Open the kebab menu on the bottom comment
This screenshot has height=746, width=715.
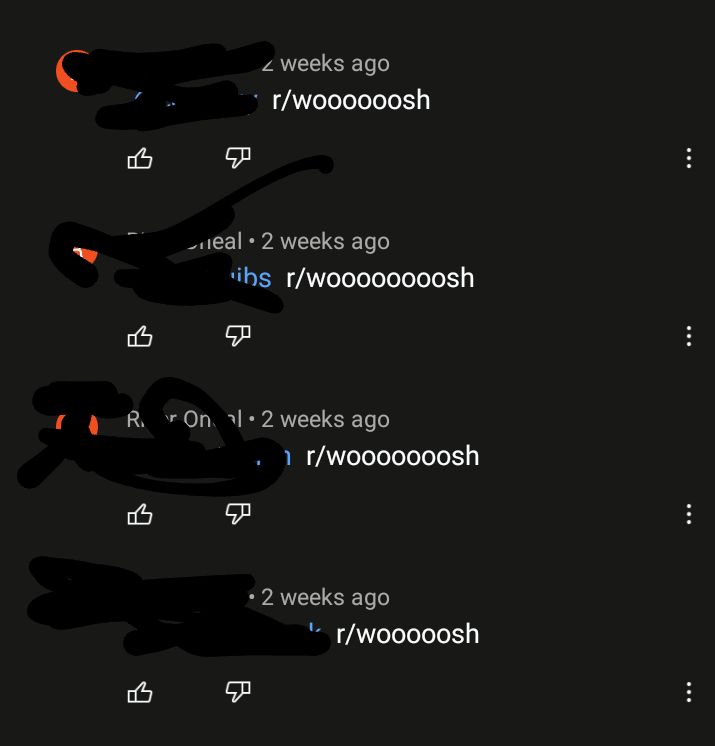click(x=689, y=692)
